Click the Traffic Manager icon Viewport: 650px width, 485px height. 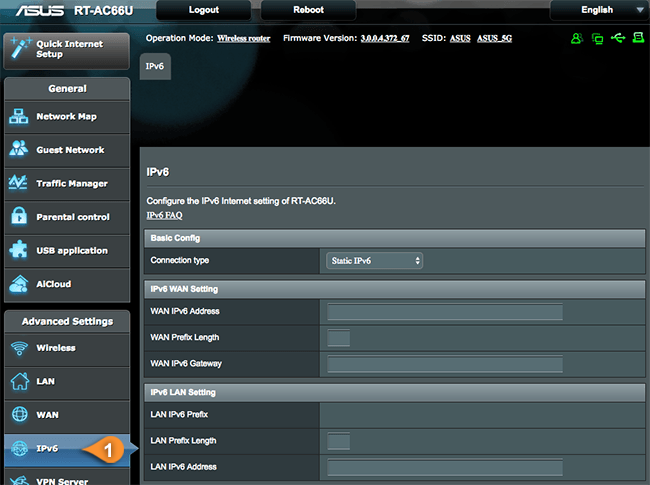click(20, 183)
